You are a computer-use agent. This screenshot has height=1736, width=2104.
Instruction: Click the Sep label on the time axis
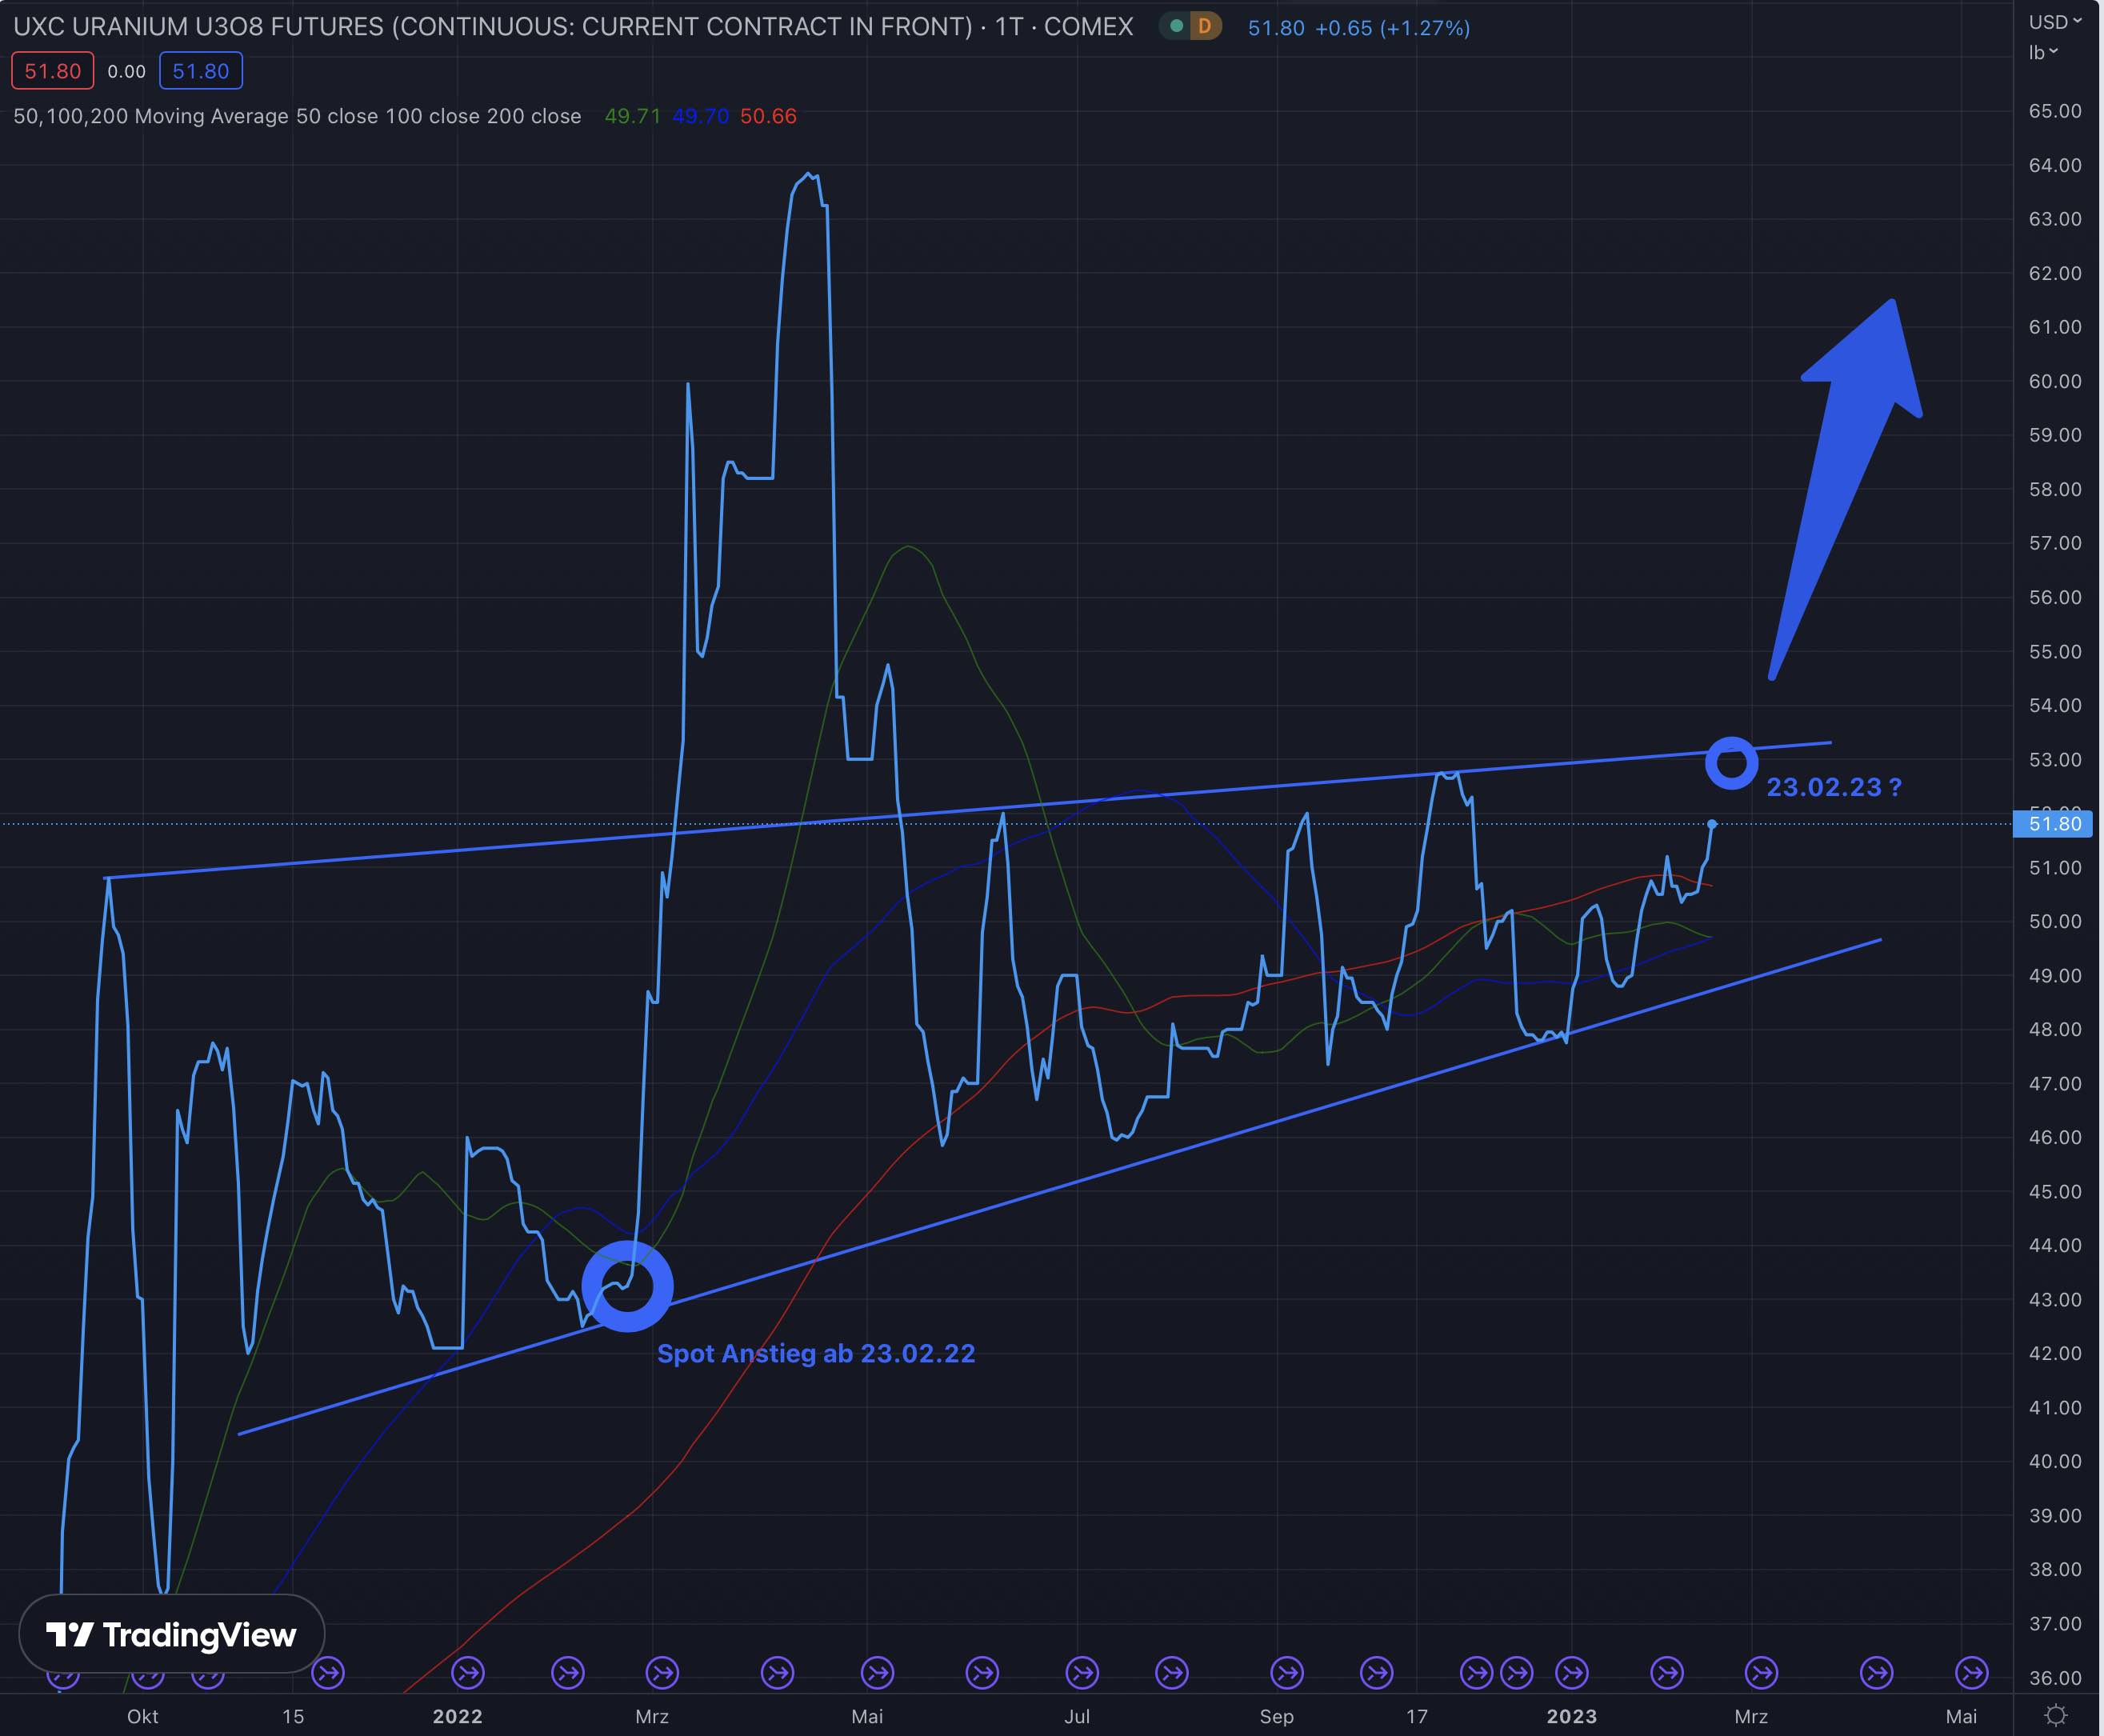click(x=1276, y=1716)
